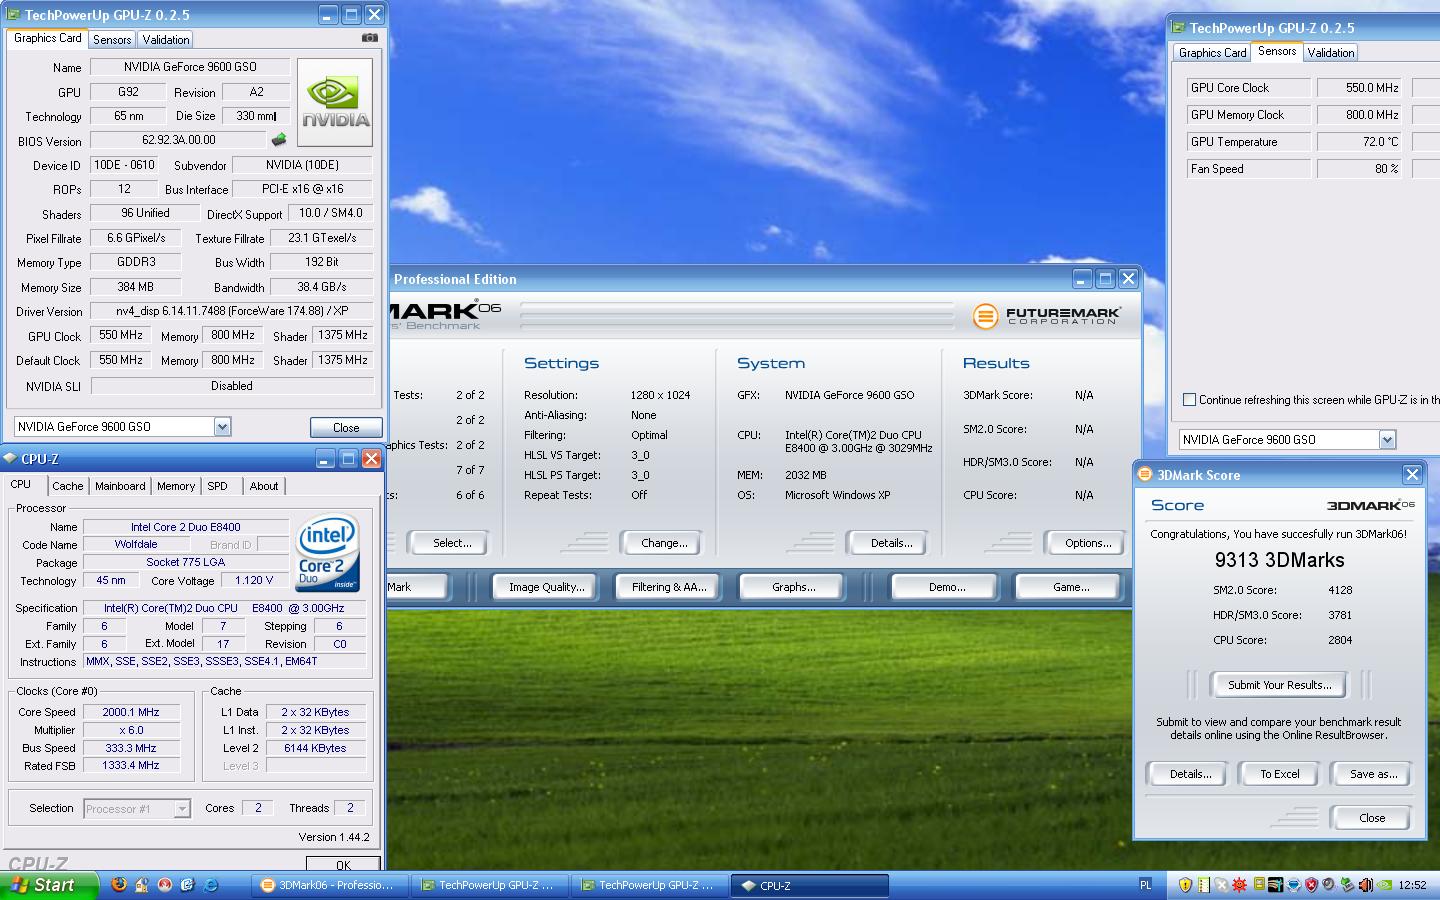Click Details... under System in 3DMark06
The image size is (1440, 900).
pos(891,543)
